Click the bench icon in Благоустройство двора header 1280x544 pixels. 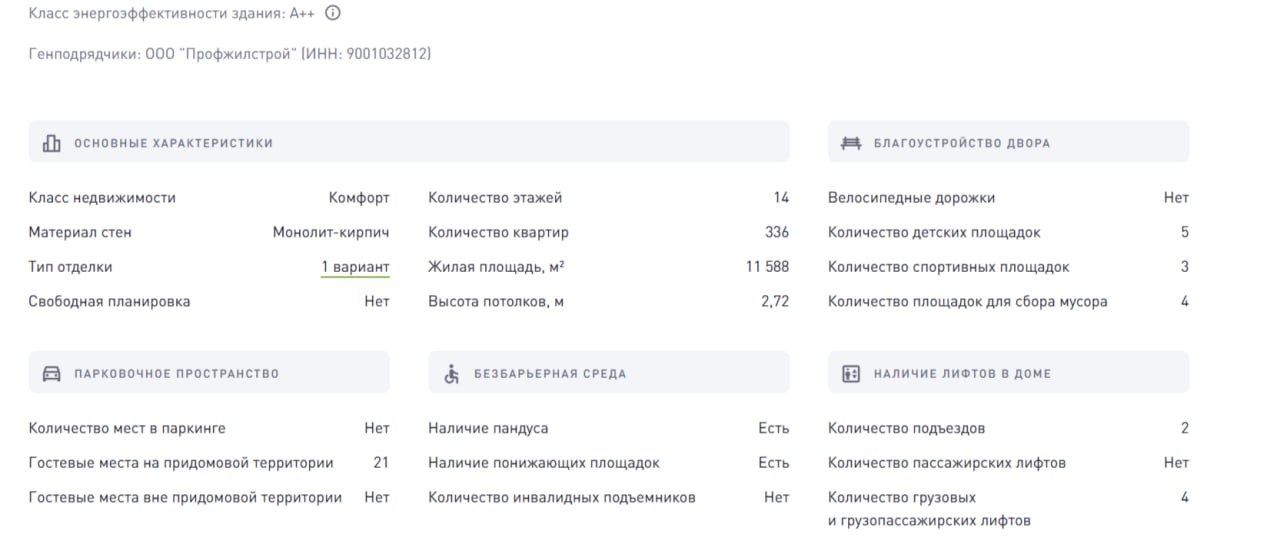coord(851,143)
